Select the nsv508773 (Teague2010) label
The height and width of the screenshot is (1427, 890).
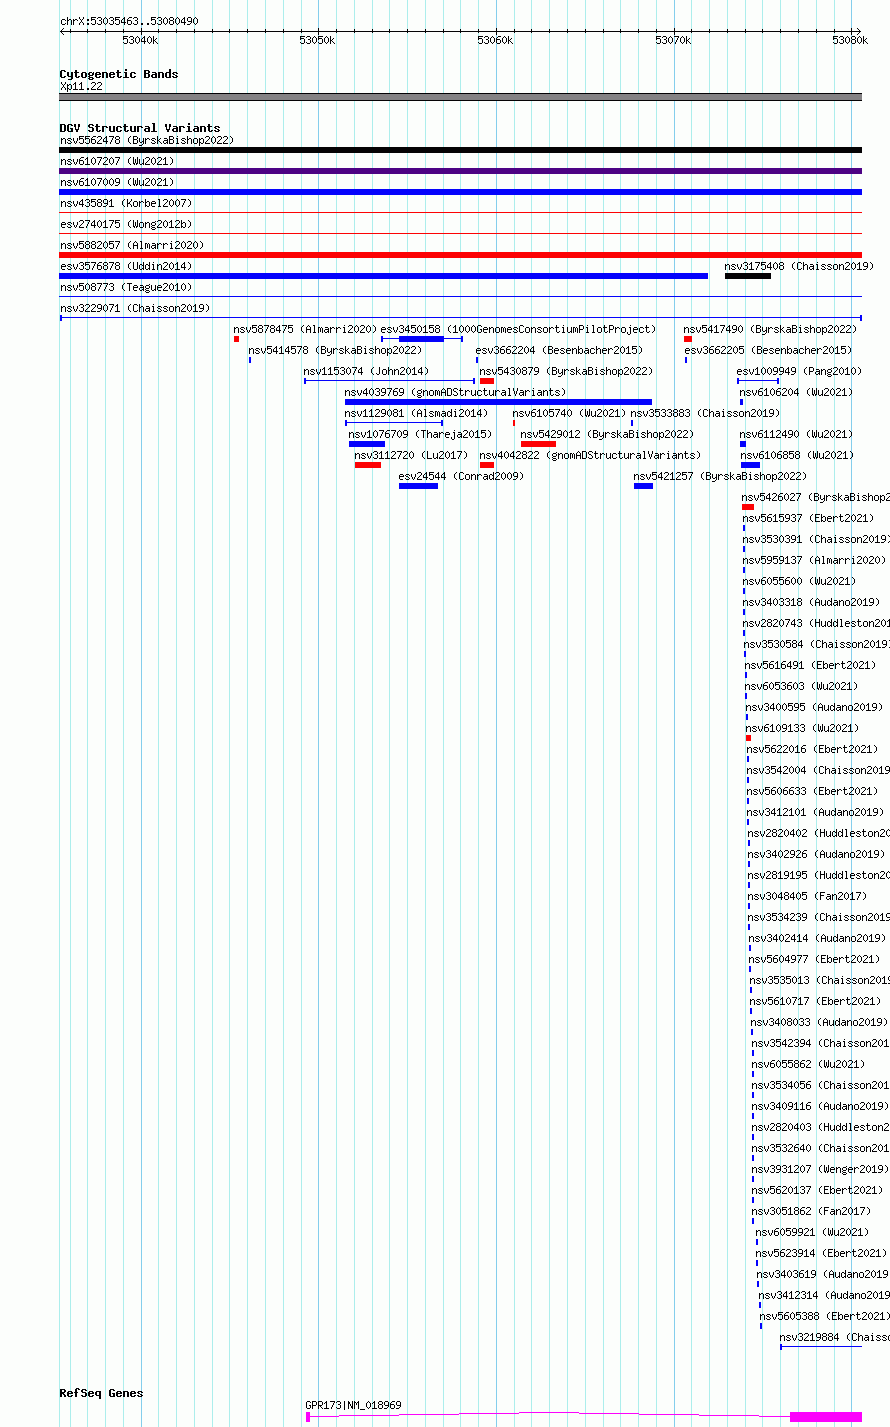[126, 287]
